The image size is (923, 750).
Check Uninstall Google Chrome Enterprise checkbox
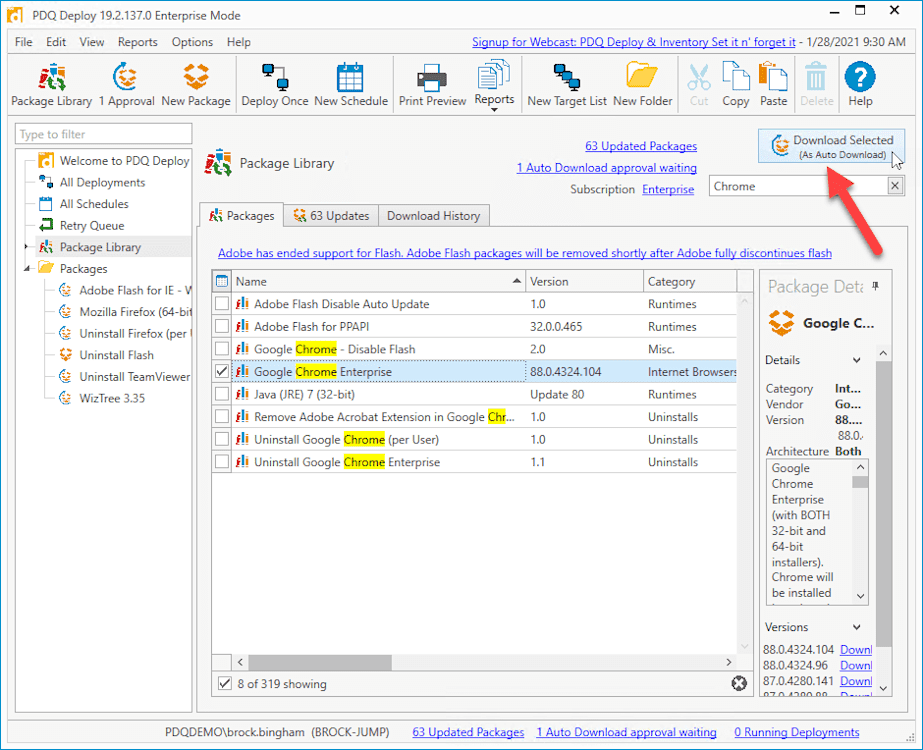pyautogui.click(x=222, y=462)
